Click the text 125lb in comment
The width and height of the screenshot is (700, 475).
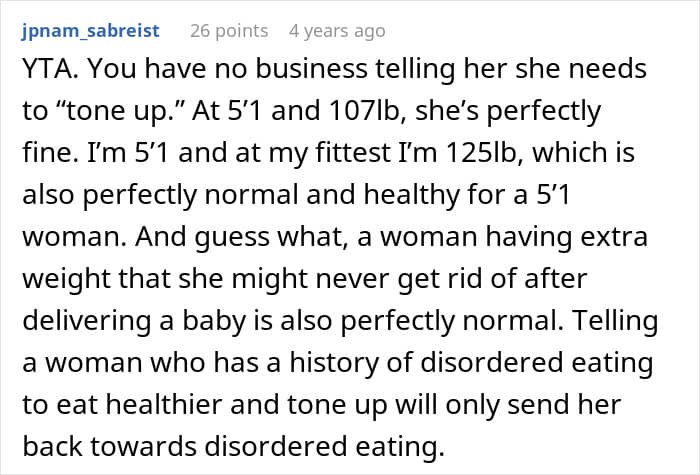point(484,152)
